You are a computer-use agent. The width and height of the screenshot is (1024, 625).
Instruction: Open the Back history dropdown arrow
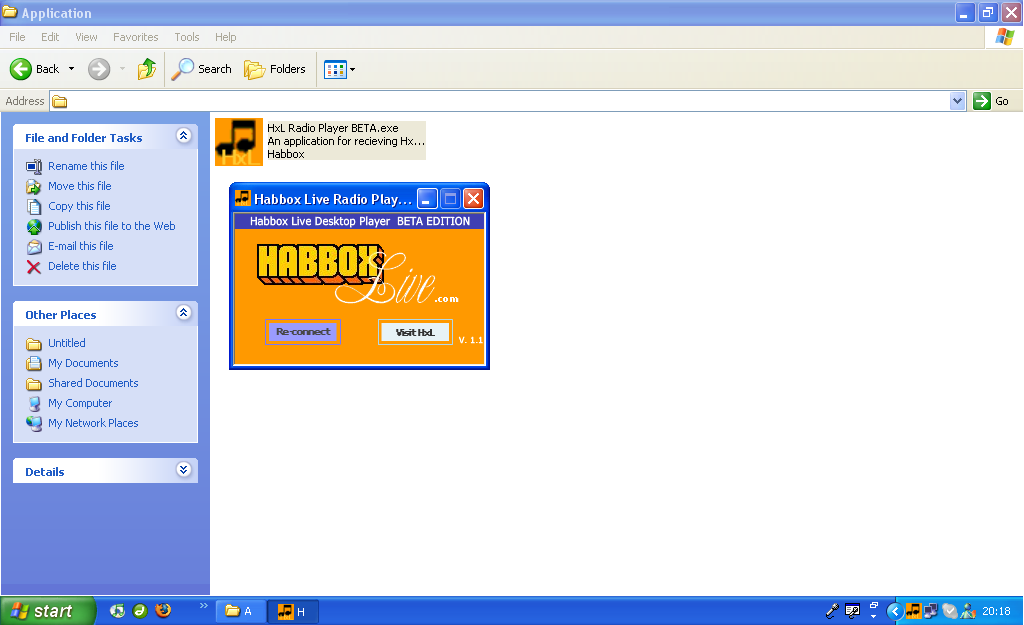tap(71, 69)
